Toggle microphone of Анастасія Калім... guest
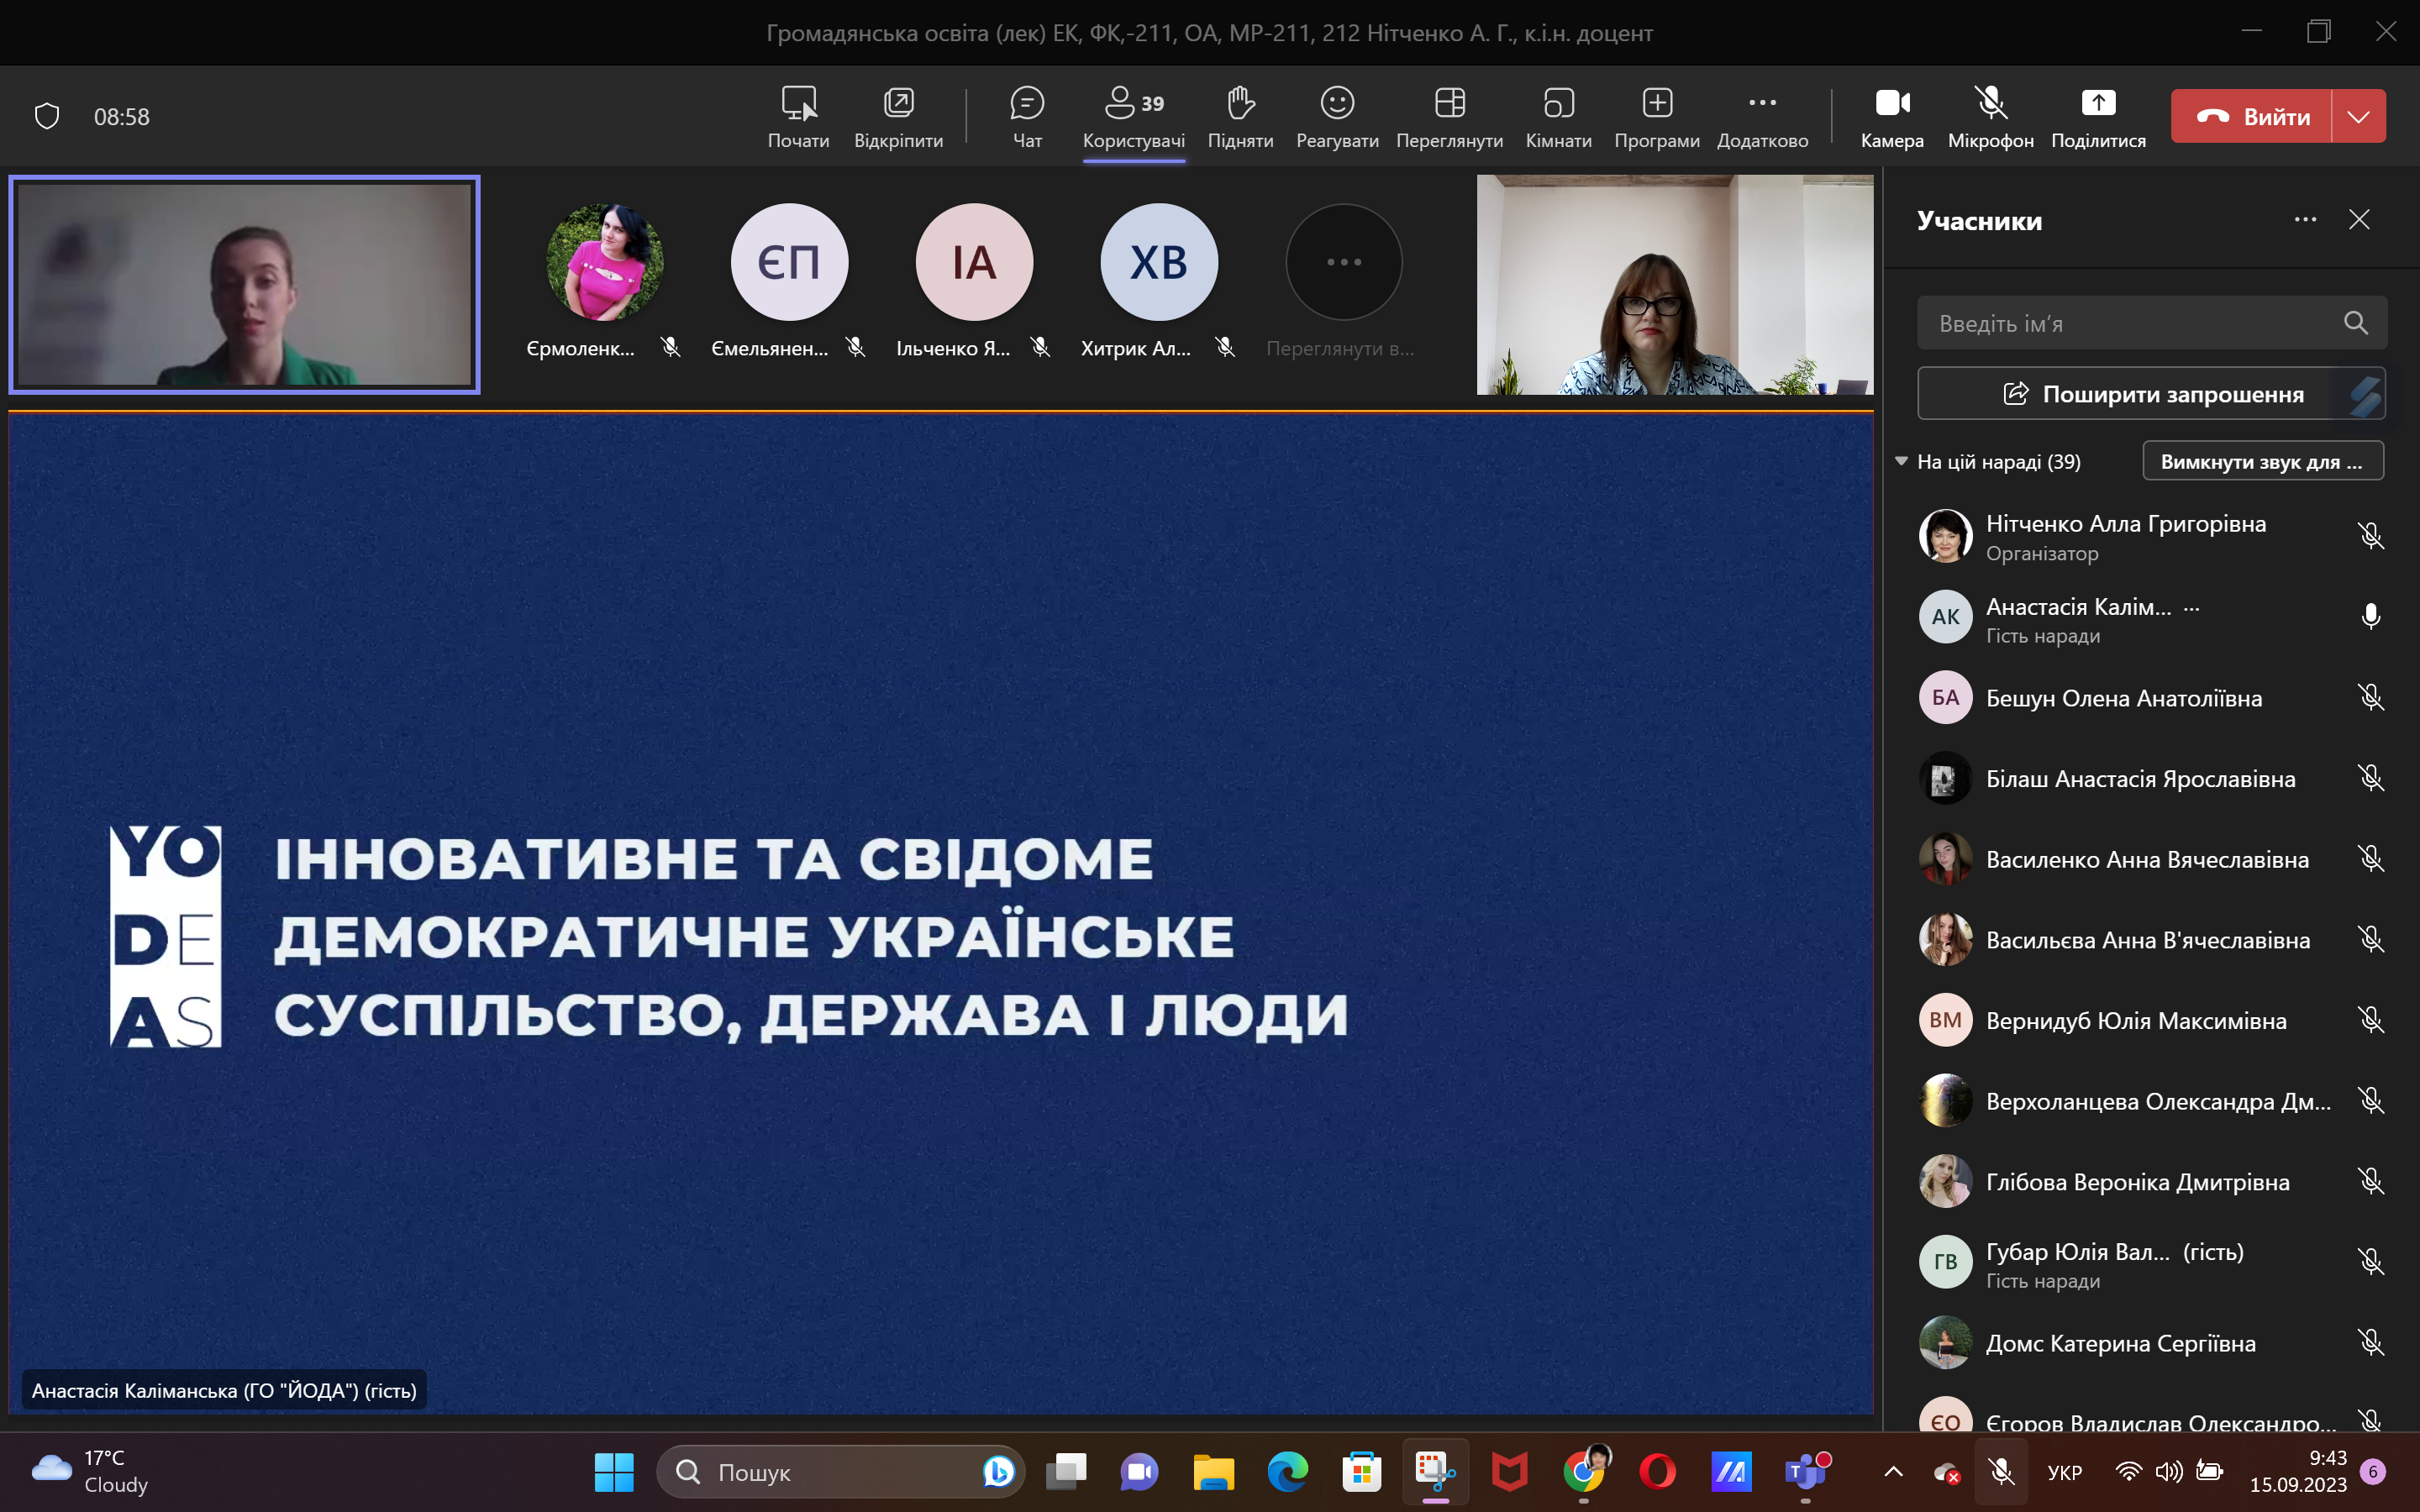Screen dimensions: 2420x1512 tap(2370, 617)
